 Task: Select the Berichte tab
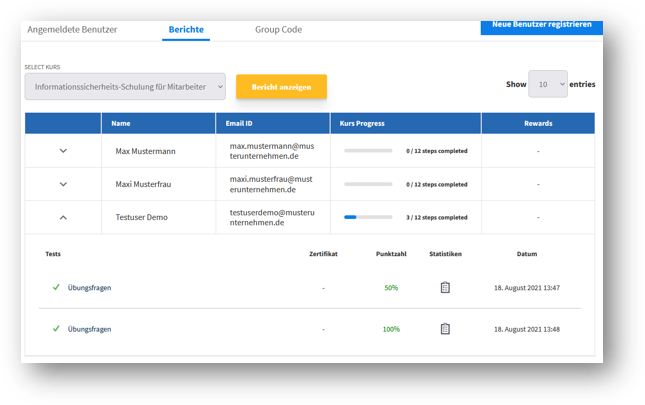click(186, 30)
